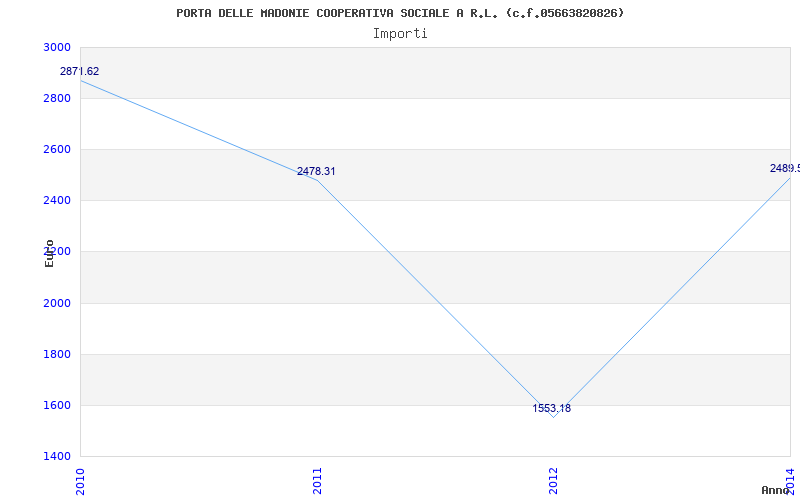This screenshot has height=500, width=800.
Task: Select the 1553.18 data label
Action: (x=552, y=408)
